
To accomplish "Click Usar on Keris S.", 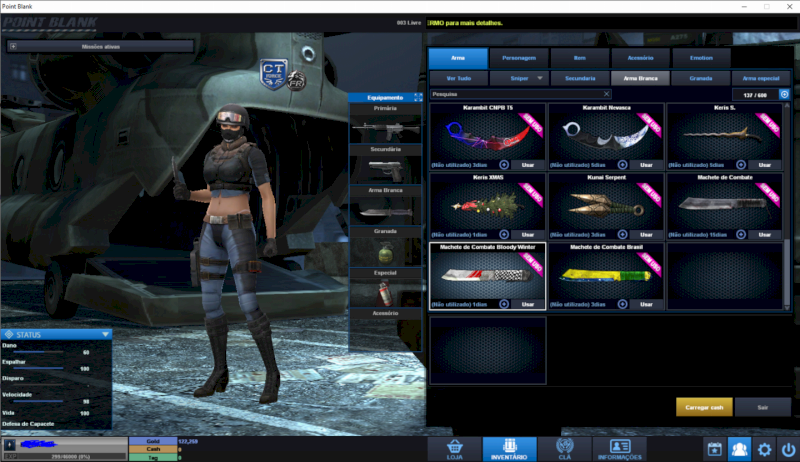I will 764,165.
